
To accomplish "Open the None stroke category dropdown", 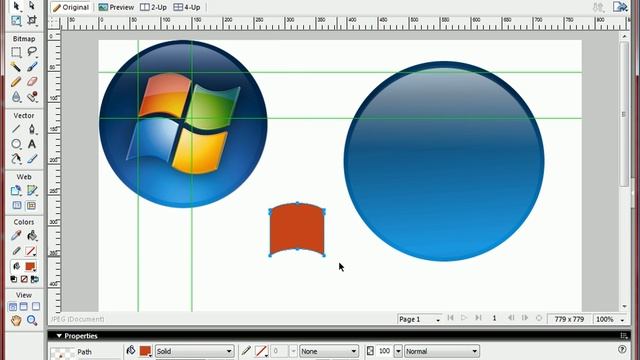I will [x=329, y=351].
